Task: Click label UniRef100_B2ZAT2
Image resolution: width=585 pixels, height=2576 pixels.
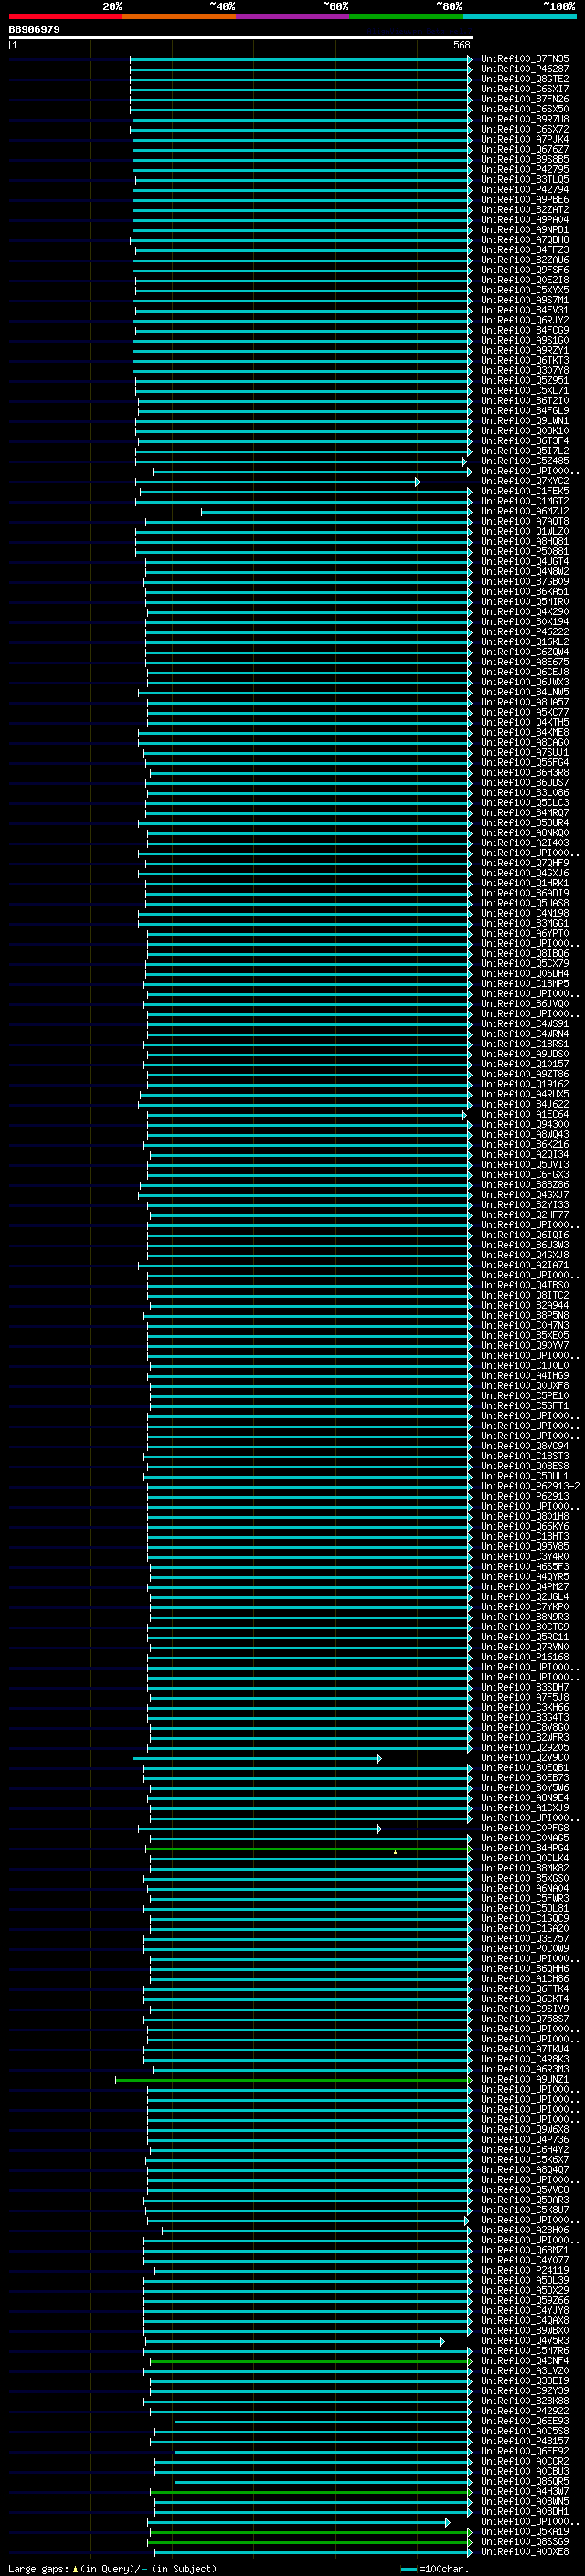Action: coord(525,210)
